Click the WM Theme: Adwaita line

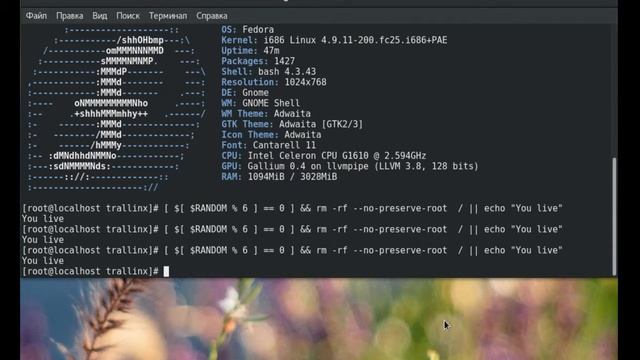(x=266, y=113)
